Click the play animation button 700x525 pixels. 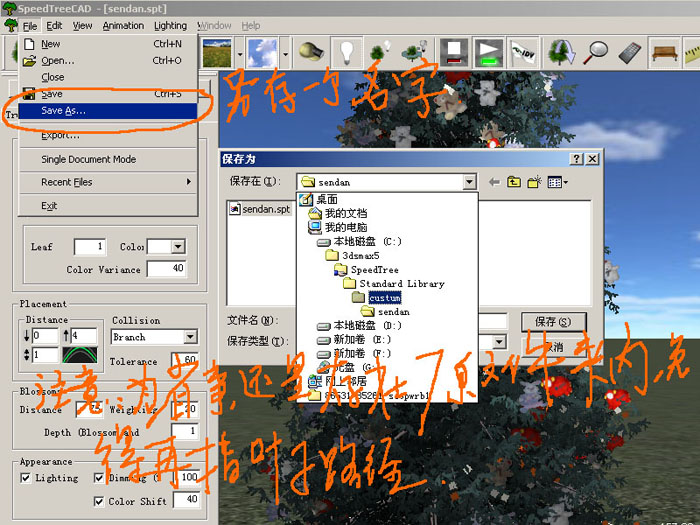point(488,52)
